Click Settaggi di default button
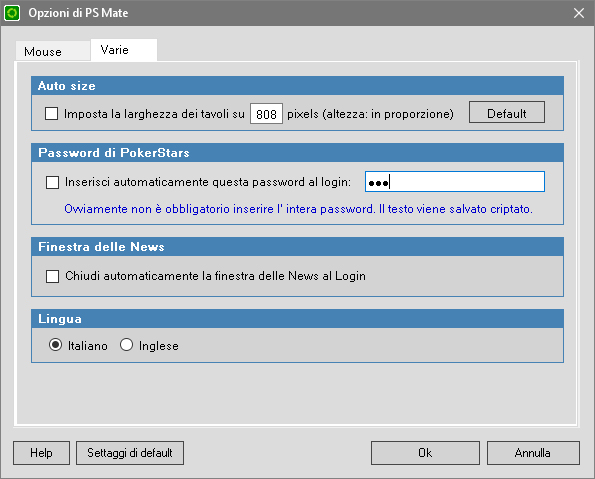595x479 pixels. [130, 453]
